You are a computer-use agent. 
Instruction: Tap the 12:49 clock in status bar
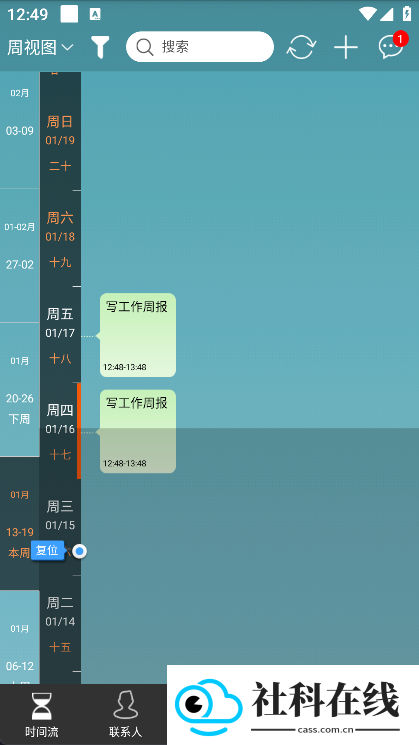click(x=28, y=14)
